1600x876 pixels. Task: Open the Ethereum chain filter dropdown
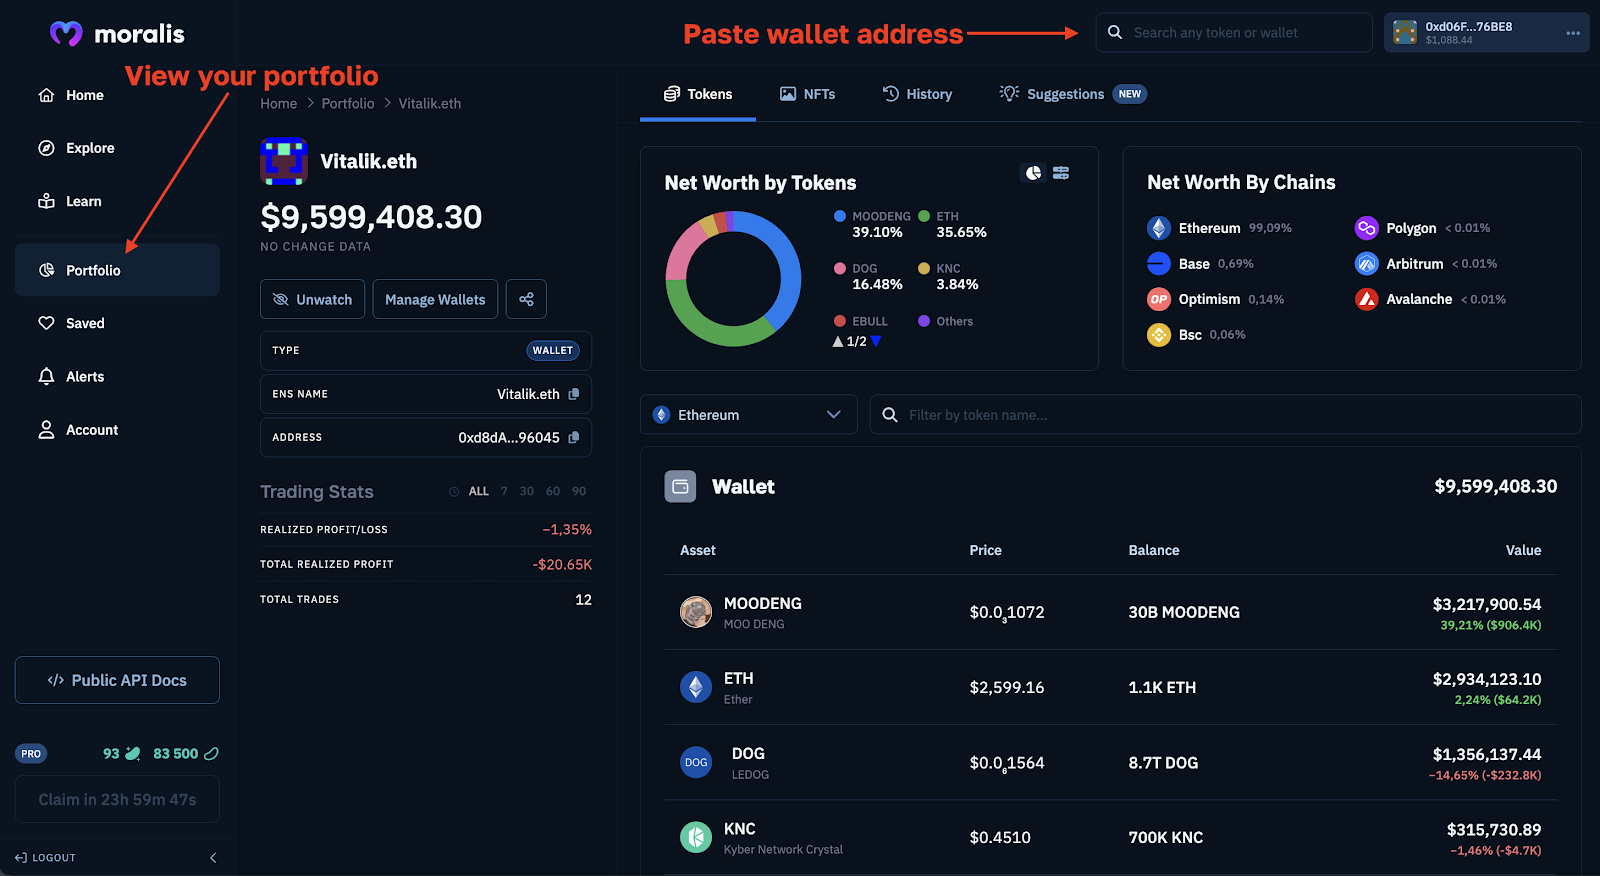click(x=748, y=415)
